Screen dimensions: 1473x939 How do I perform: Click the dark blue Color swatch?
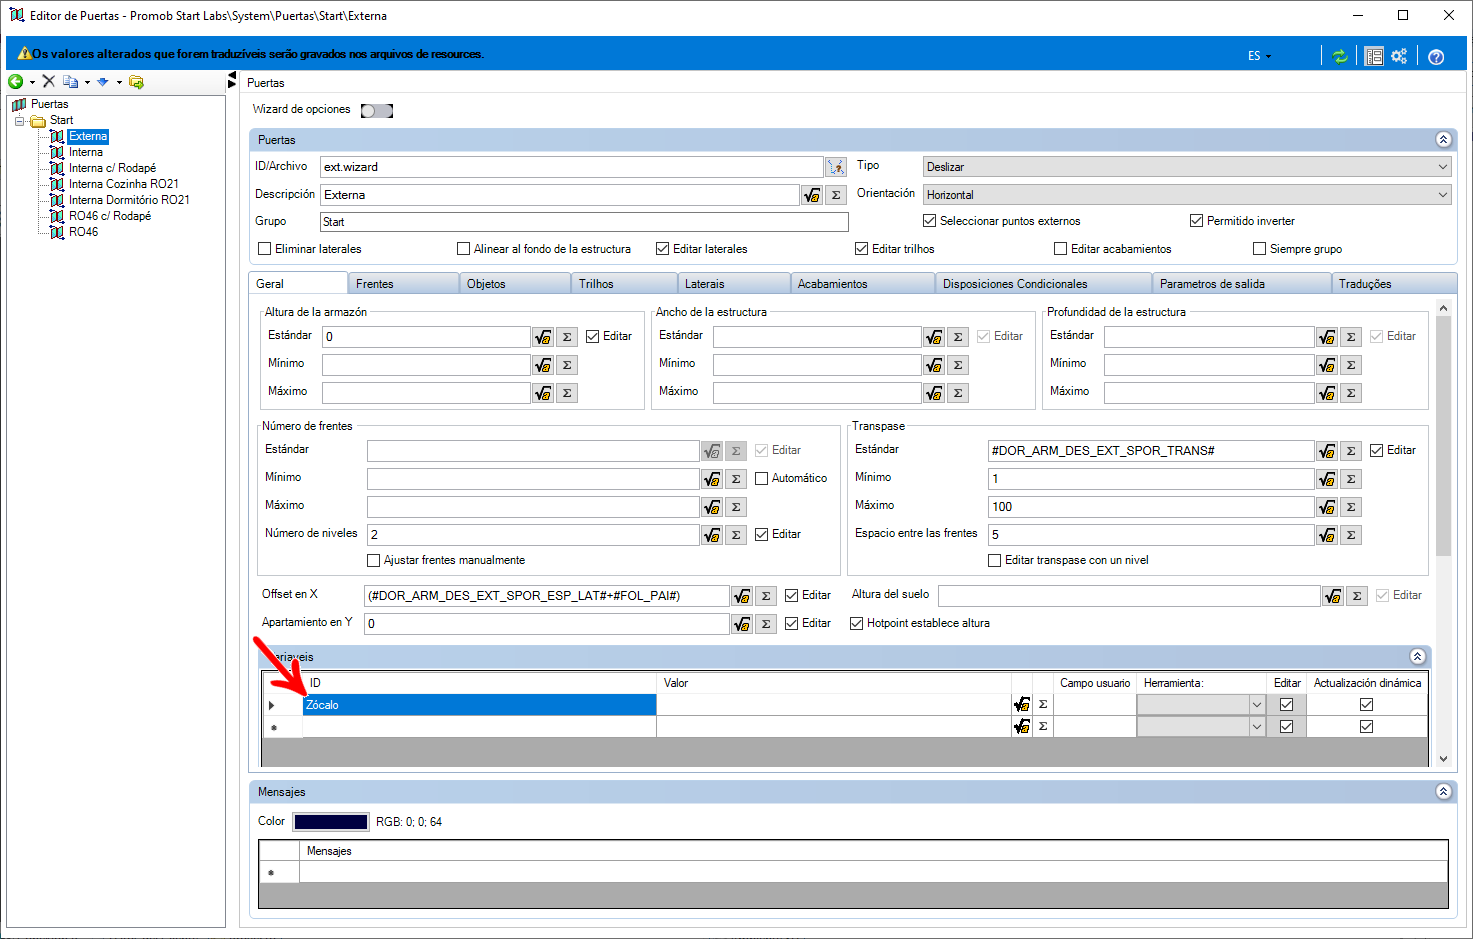330,822
